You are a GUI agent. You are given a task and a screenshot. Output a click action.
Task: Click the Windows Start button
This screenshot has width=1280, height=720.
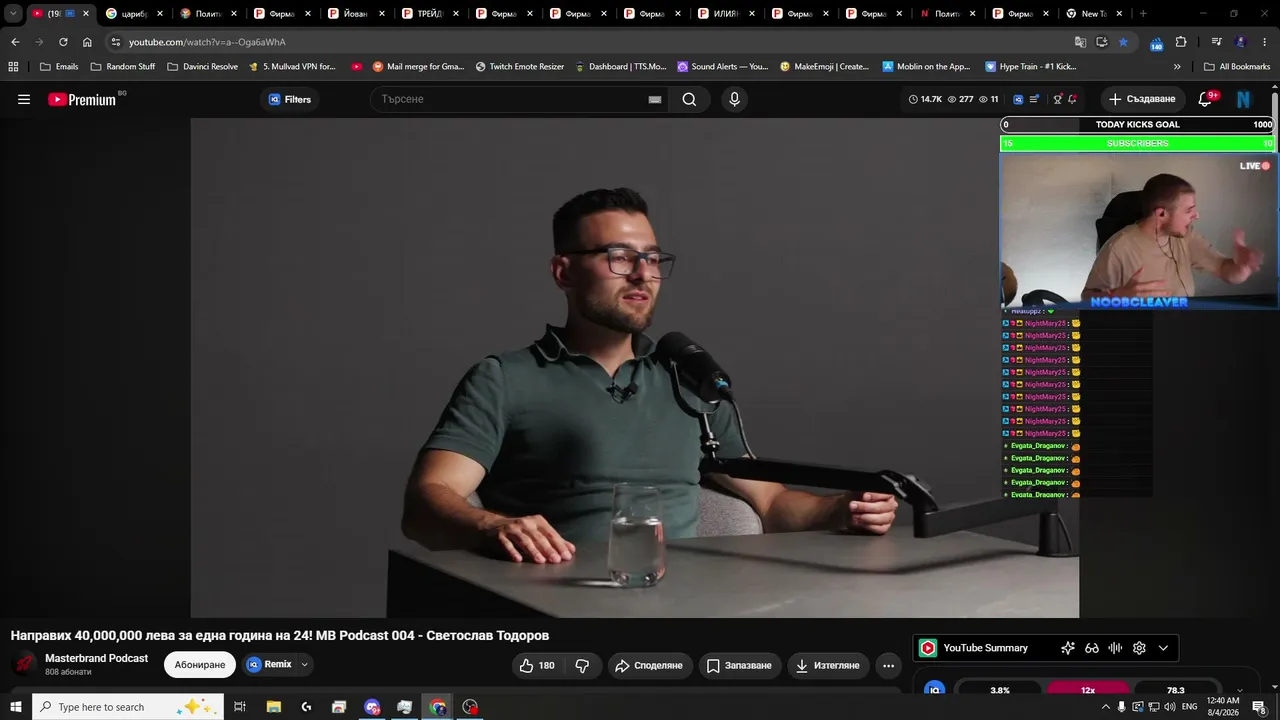[15, 707]
